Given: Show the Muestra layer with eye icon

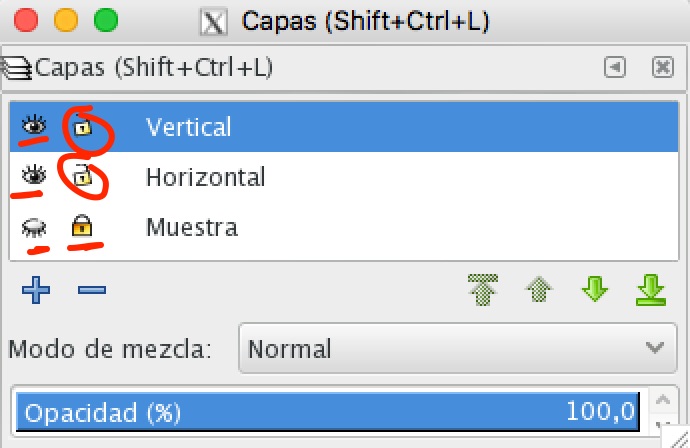Looking at the screenshot, I should [35, 229].
